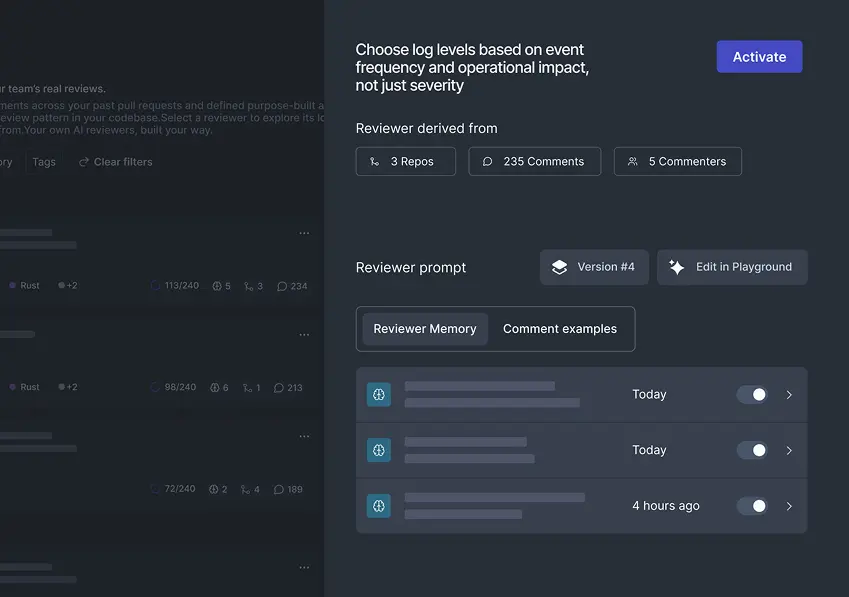849x597 pixels.
Task: Expand the 4 hours ago row chevron
Action: pyautogui.click(x=789, y=506)
